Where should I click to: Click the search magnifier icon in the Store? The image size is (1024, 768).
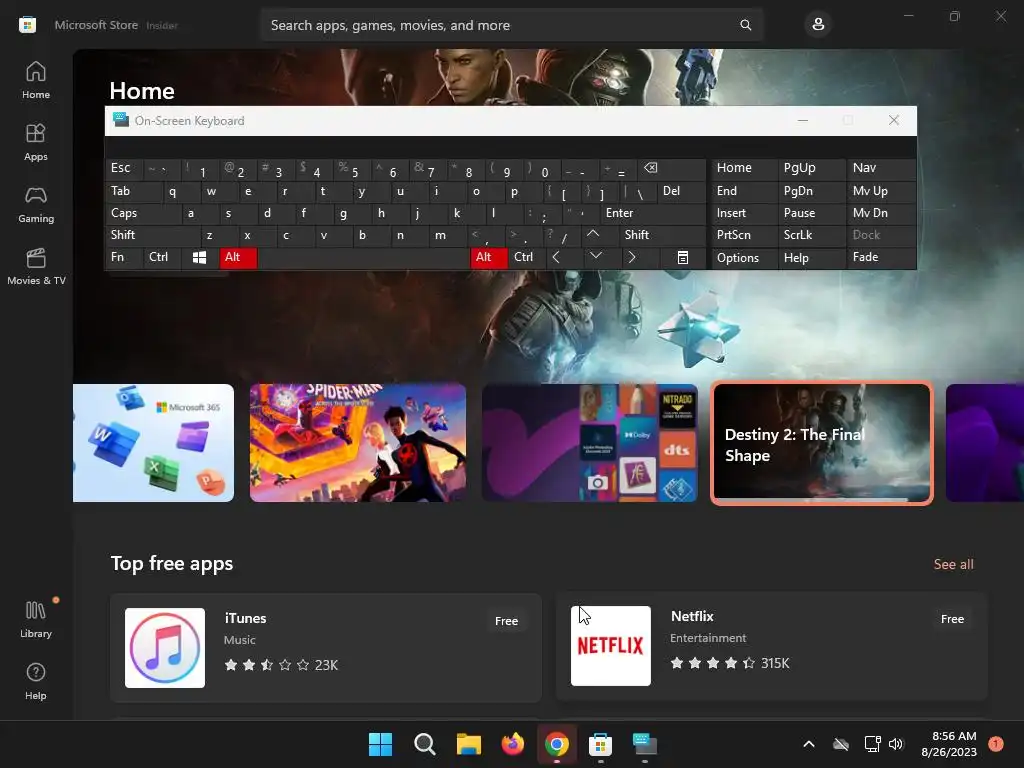745,25
